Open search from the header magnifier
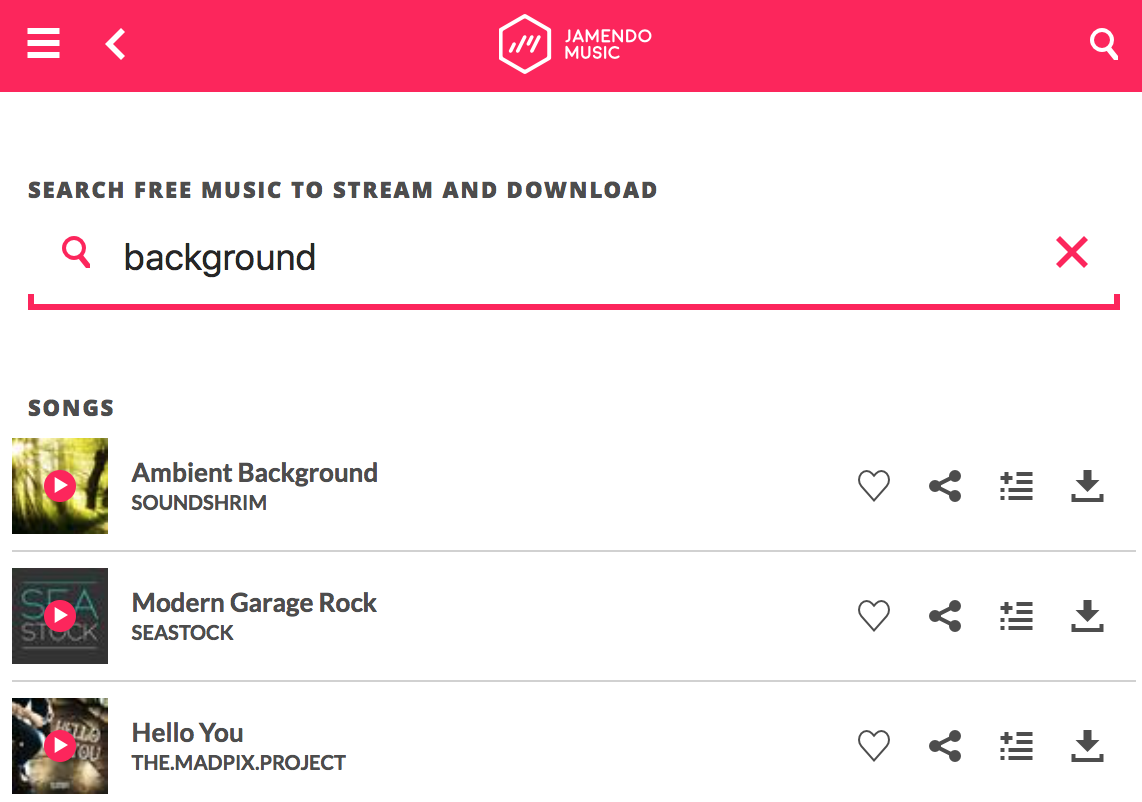This screenshot has height=802, width=1142. click(1103, 44)
